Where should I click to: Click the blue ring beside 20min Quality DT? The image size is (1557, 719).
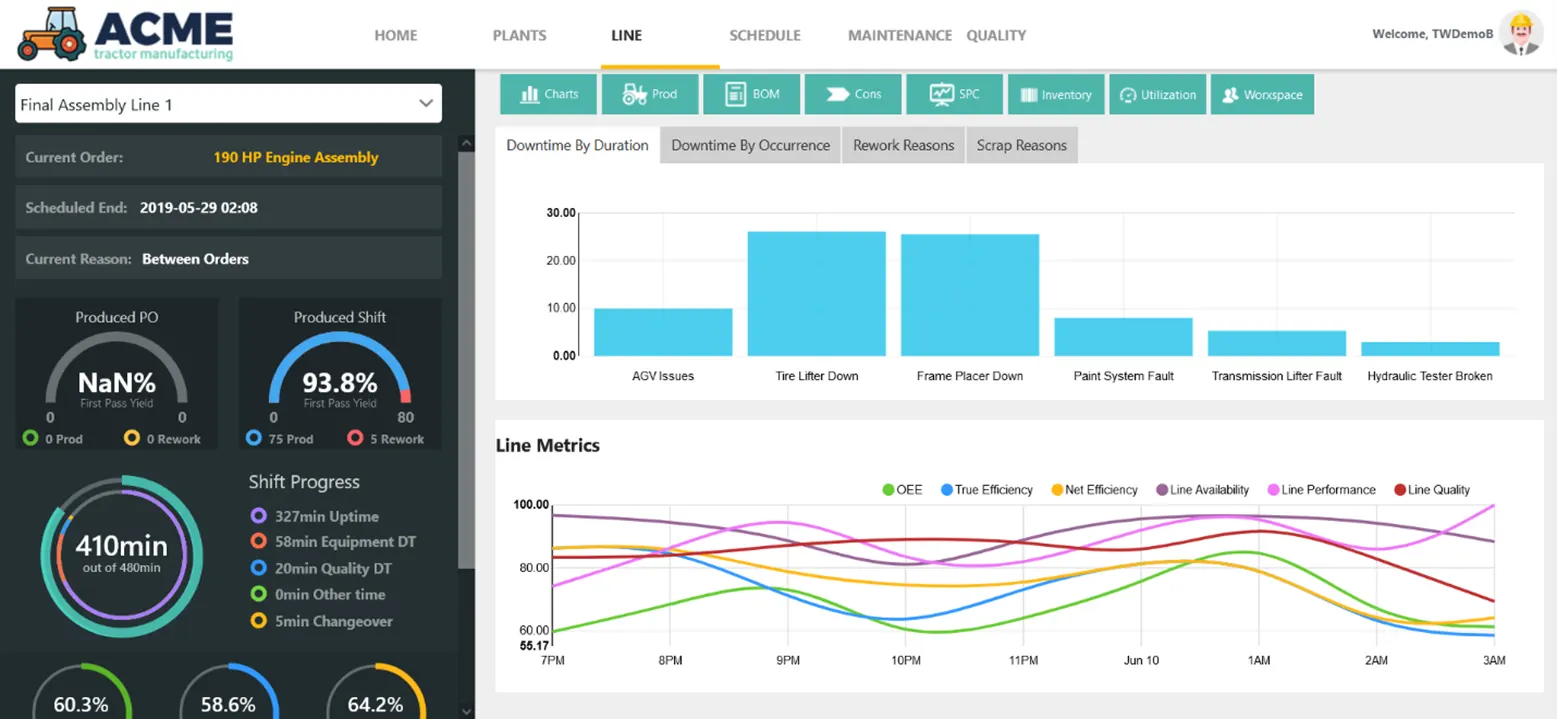coord(258,568)
